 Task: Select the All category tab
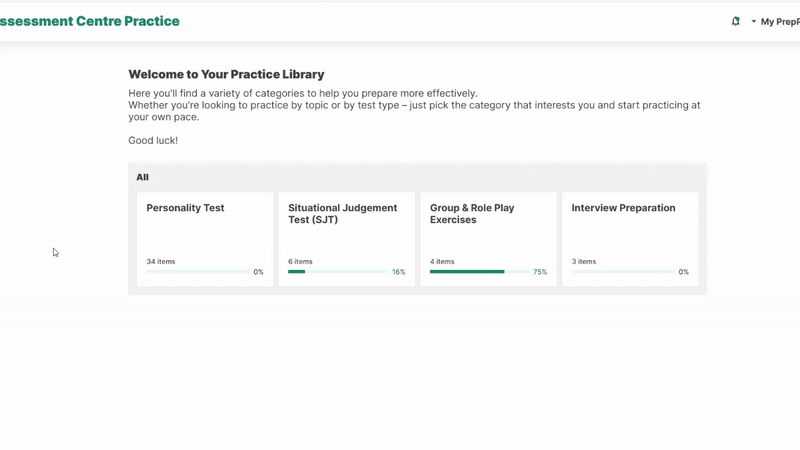click(x=142, y=177)
